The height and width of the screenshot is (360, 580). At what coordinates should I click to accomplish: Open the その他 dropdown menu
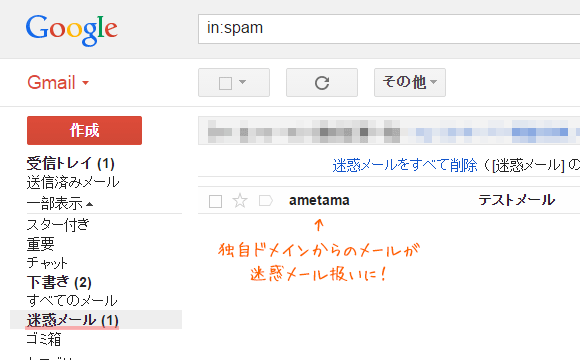pos(409,83)
